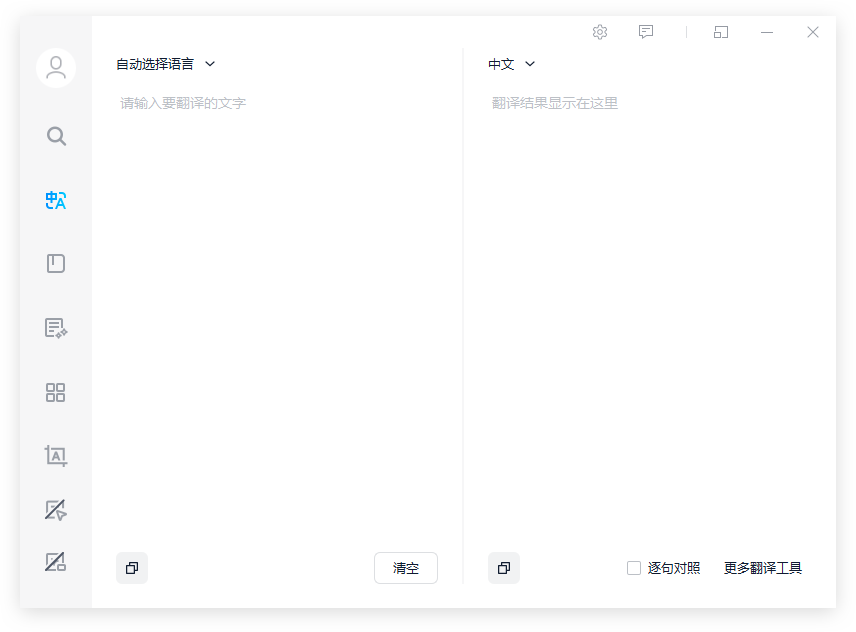The height and width of the screenshot is (632, 856).
Task: Select the pen annotation translation tool
Action: tap(56, 510)
